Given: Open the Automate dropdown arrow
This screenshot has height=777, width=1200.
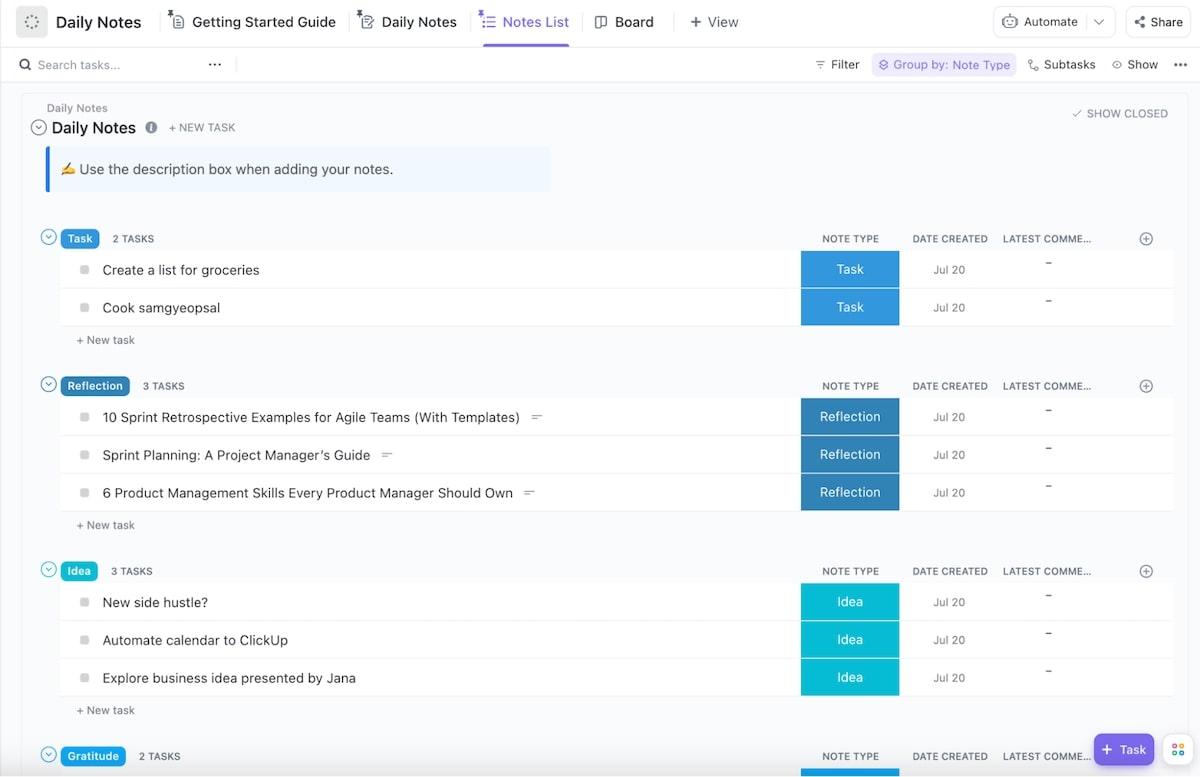Looking at the screenshot, I should [x=1100, y=22].
